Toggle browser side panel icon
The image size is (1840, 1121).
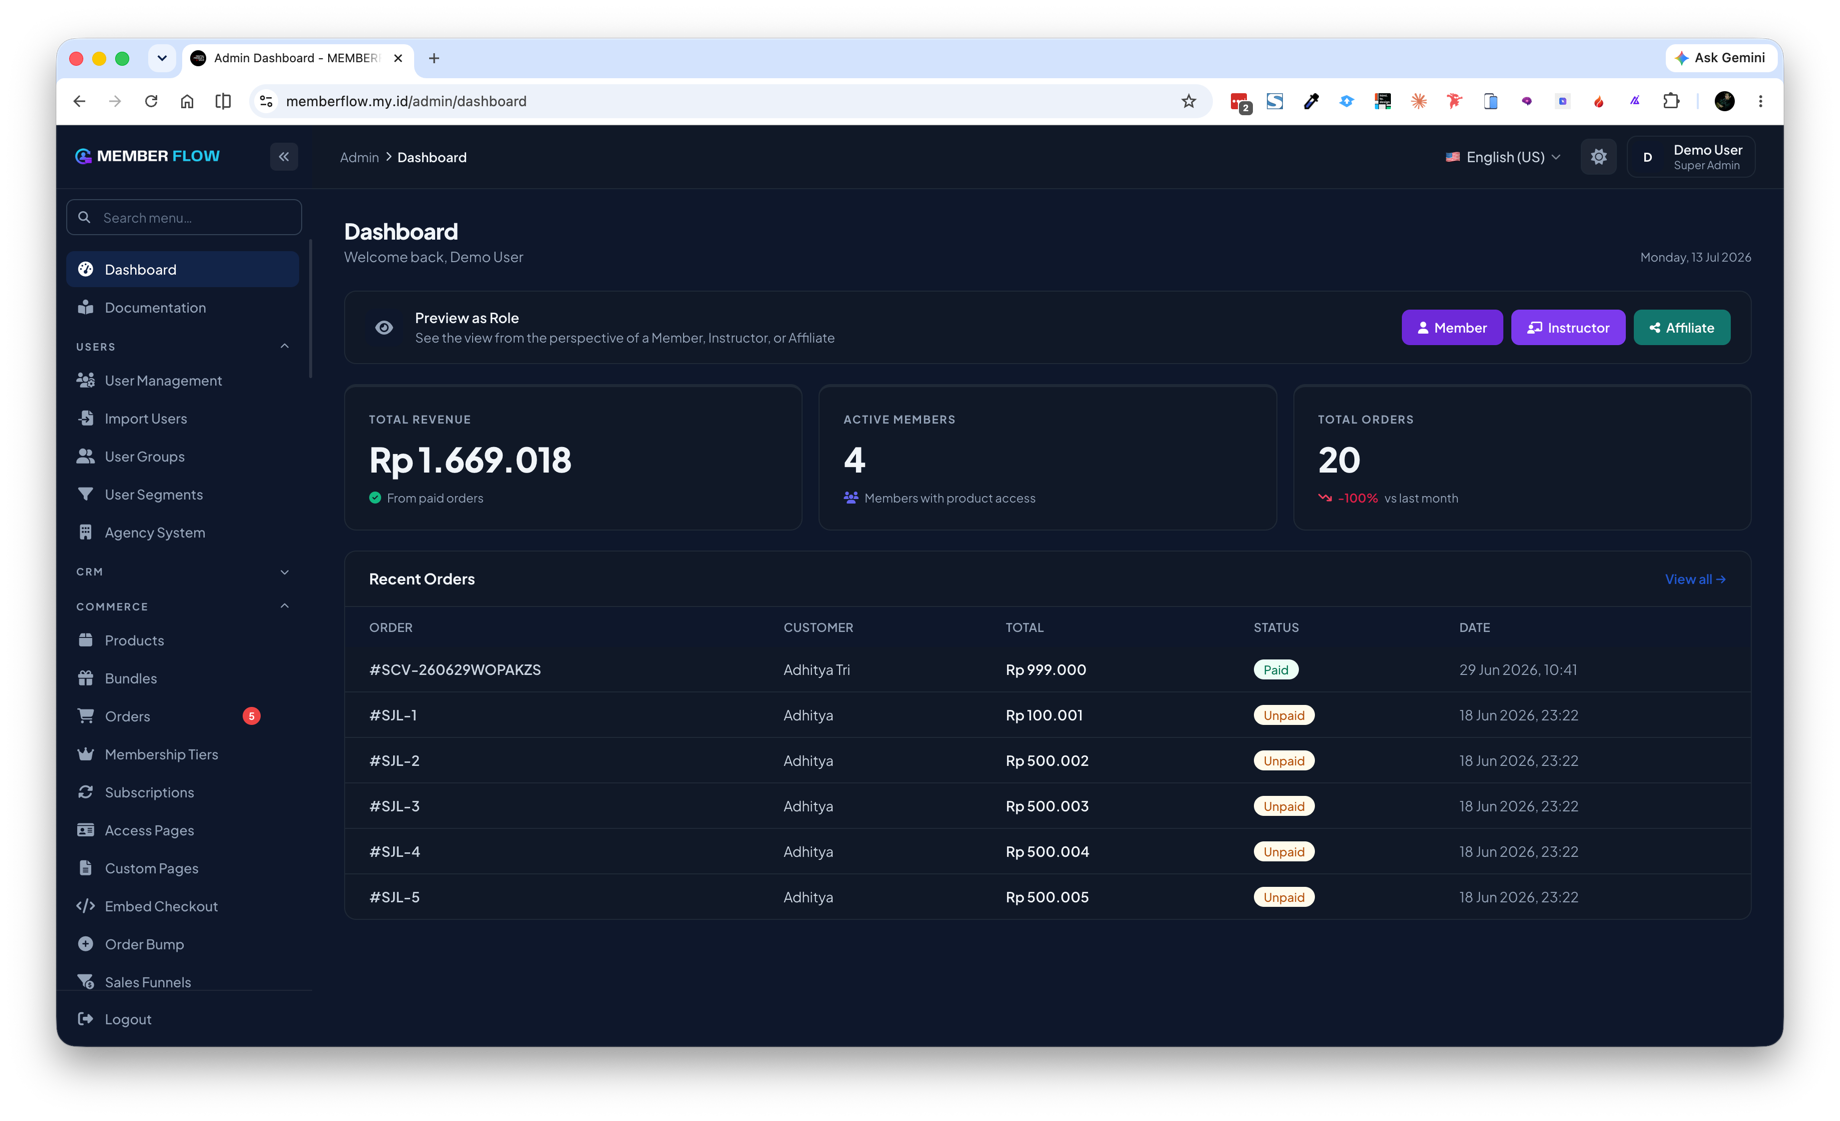click(223, 101)
